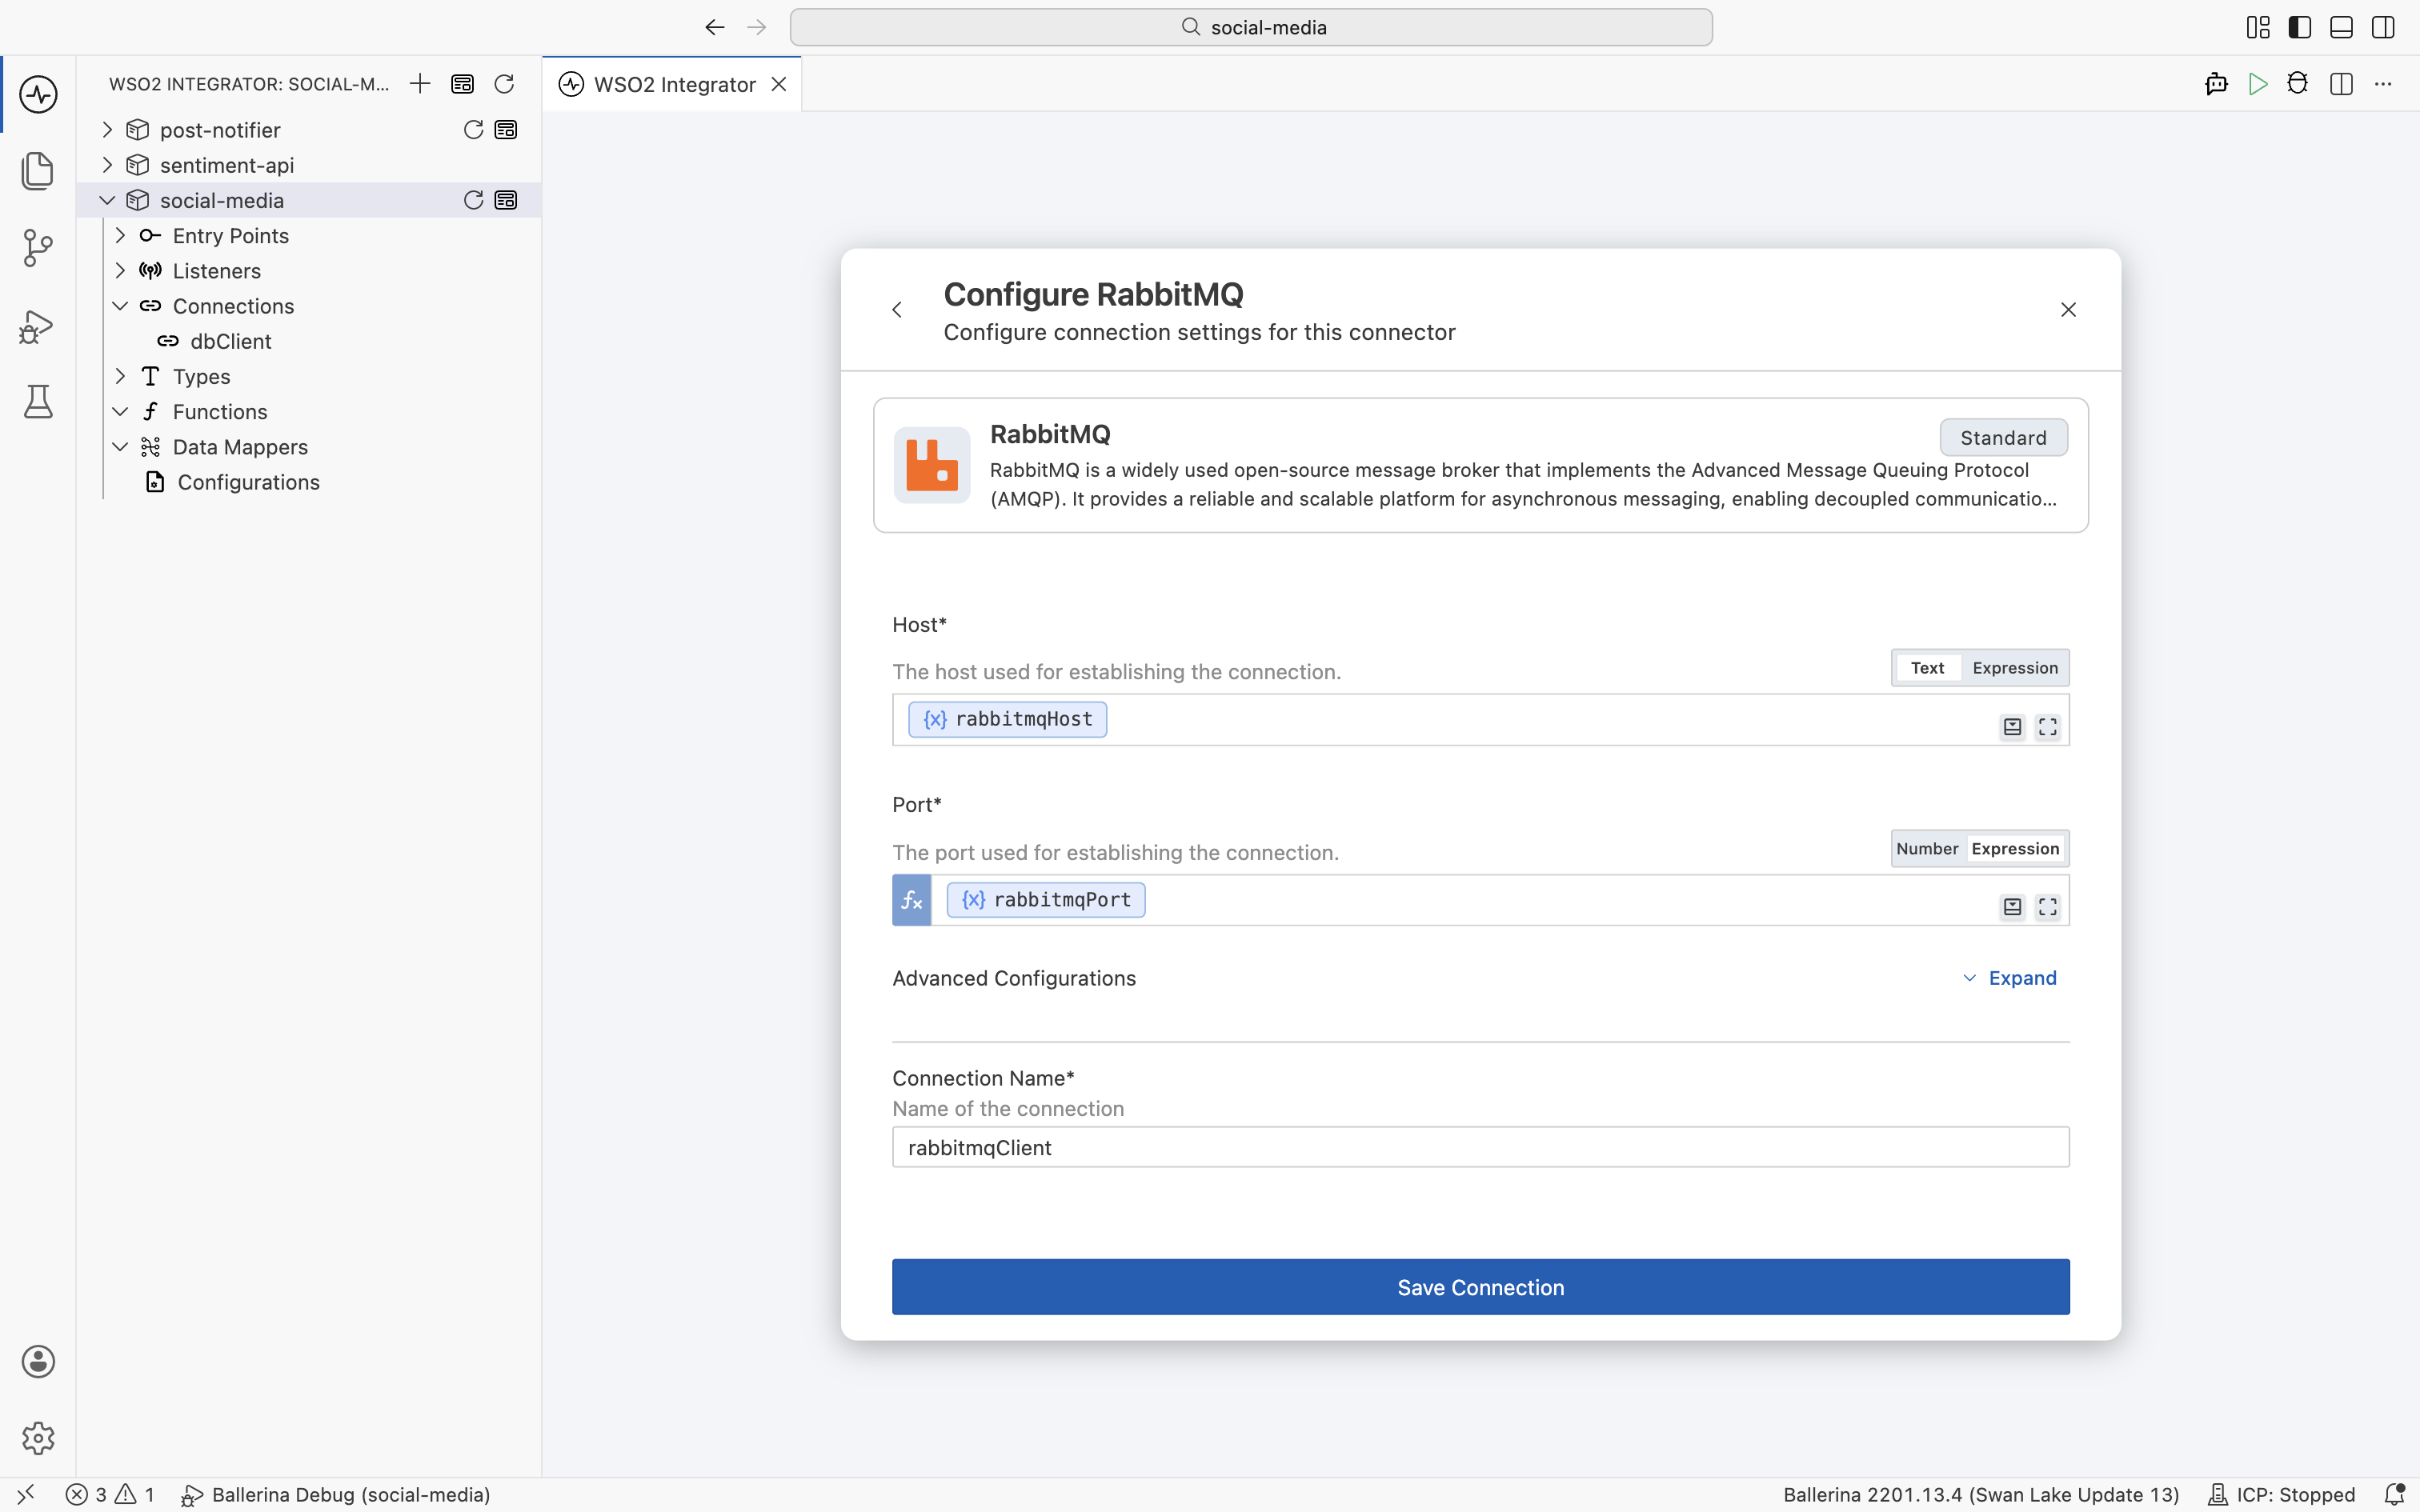Expand the post-notifier project

click(x=107, y=130)
